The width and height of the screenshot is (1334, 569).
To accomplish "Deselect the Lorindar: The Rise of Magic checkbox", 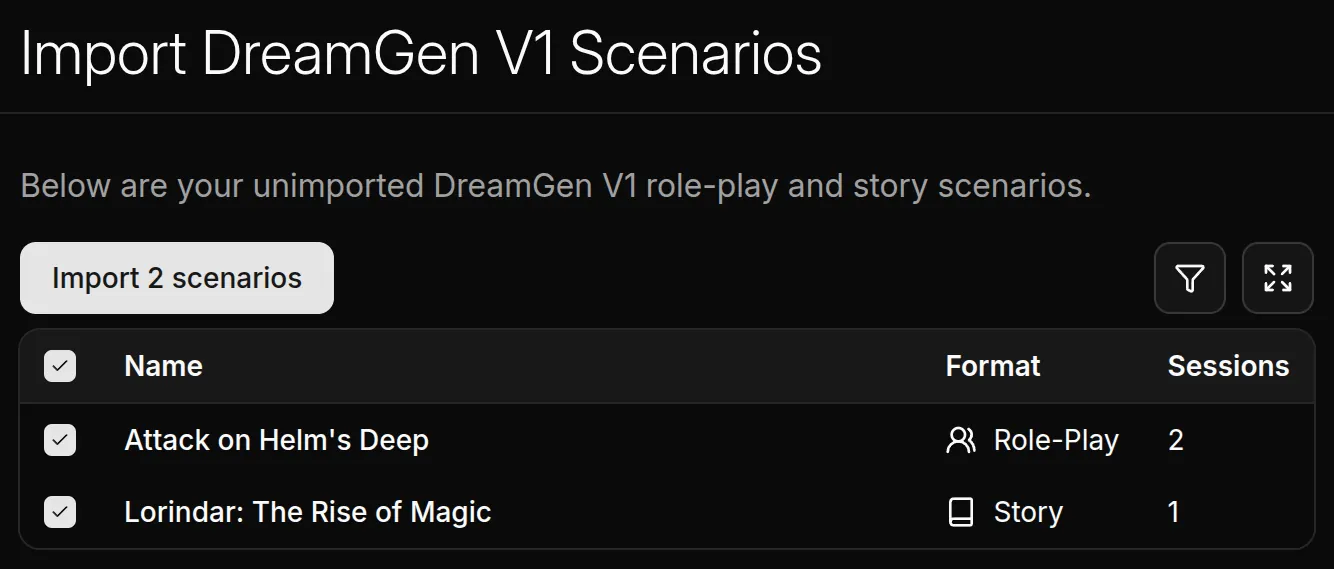I will 60,512.
